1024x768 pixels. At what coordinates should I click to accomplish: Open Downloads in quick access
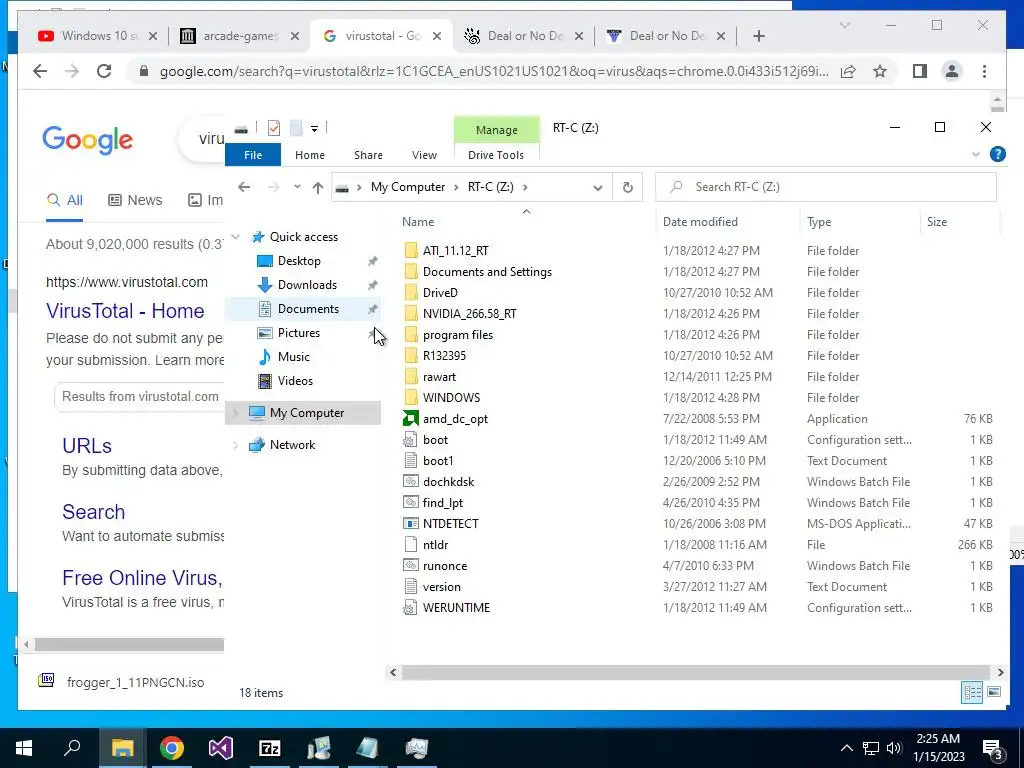307,285
